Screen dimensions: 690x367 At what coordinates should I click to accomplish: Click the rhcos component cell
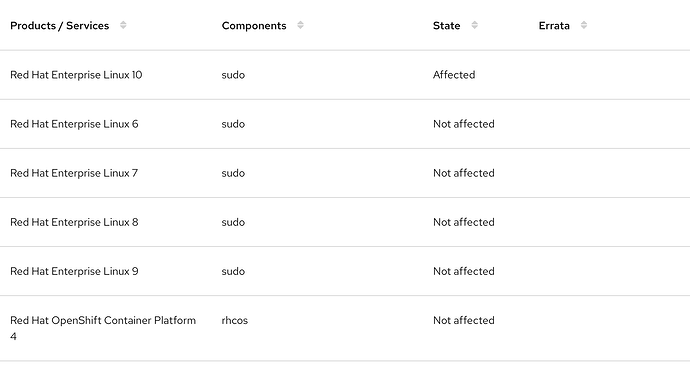click(x=235, y=320)
